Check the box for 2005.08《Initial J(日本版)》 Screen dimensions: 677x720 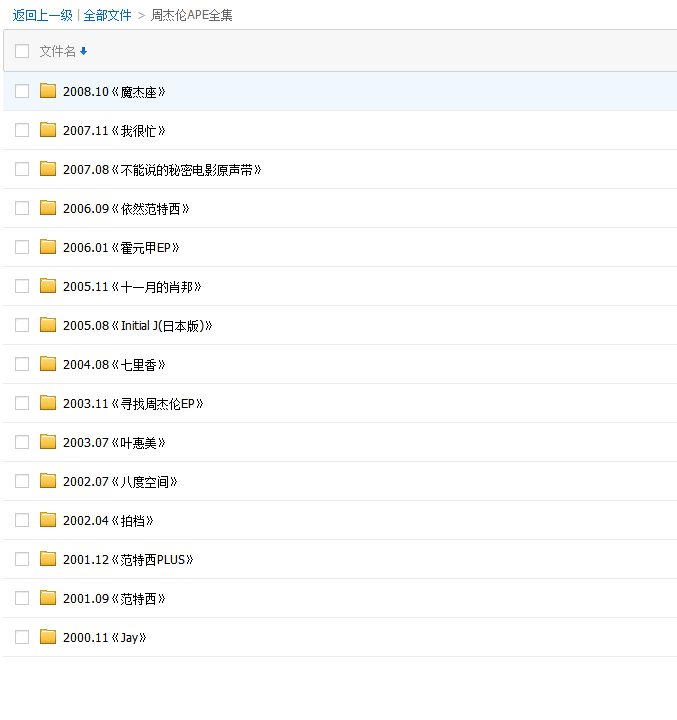[x=22, y=325]
